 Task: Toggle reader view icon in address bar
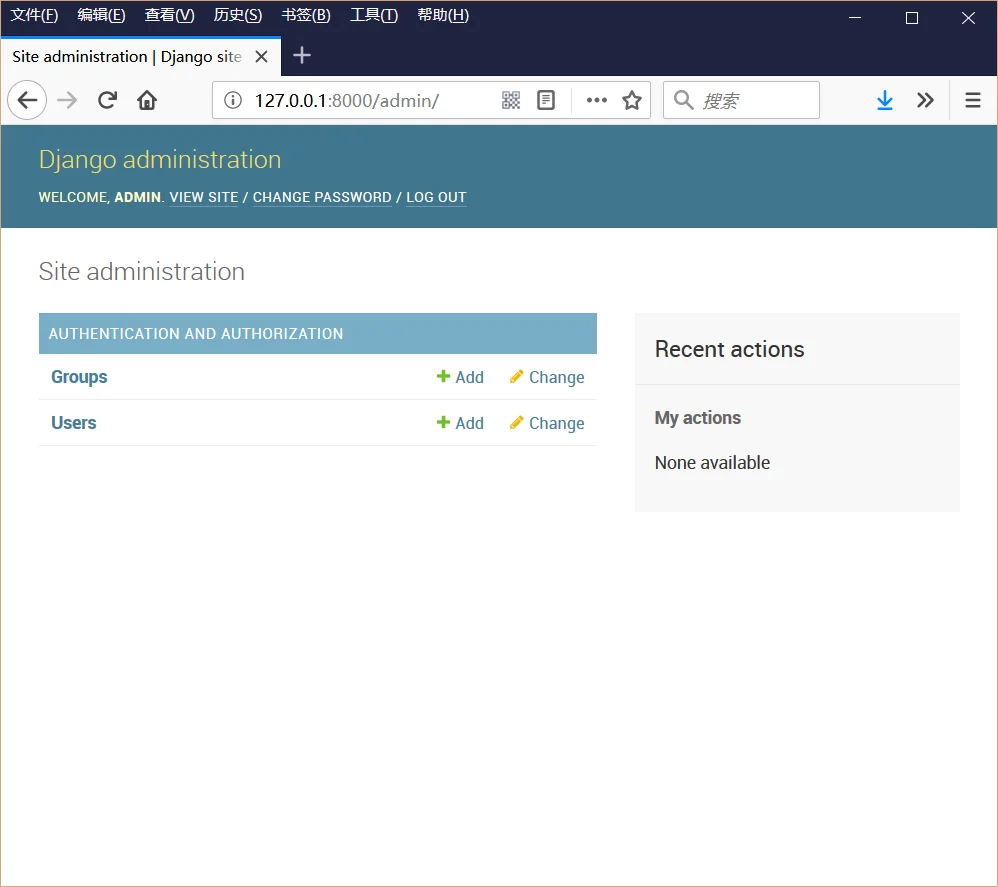coord(546,100)
